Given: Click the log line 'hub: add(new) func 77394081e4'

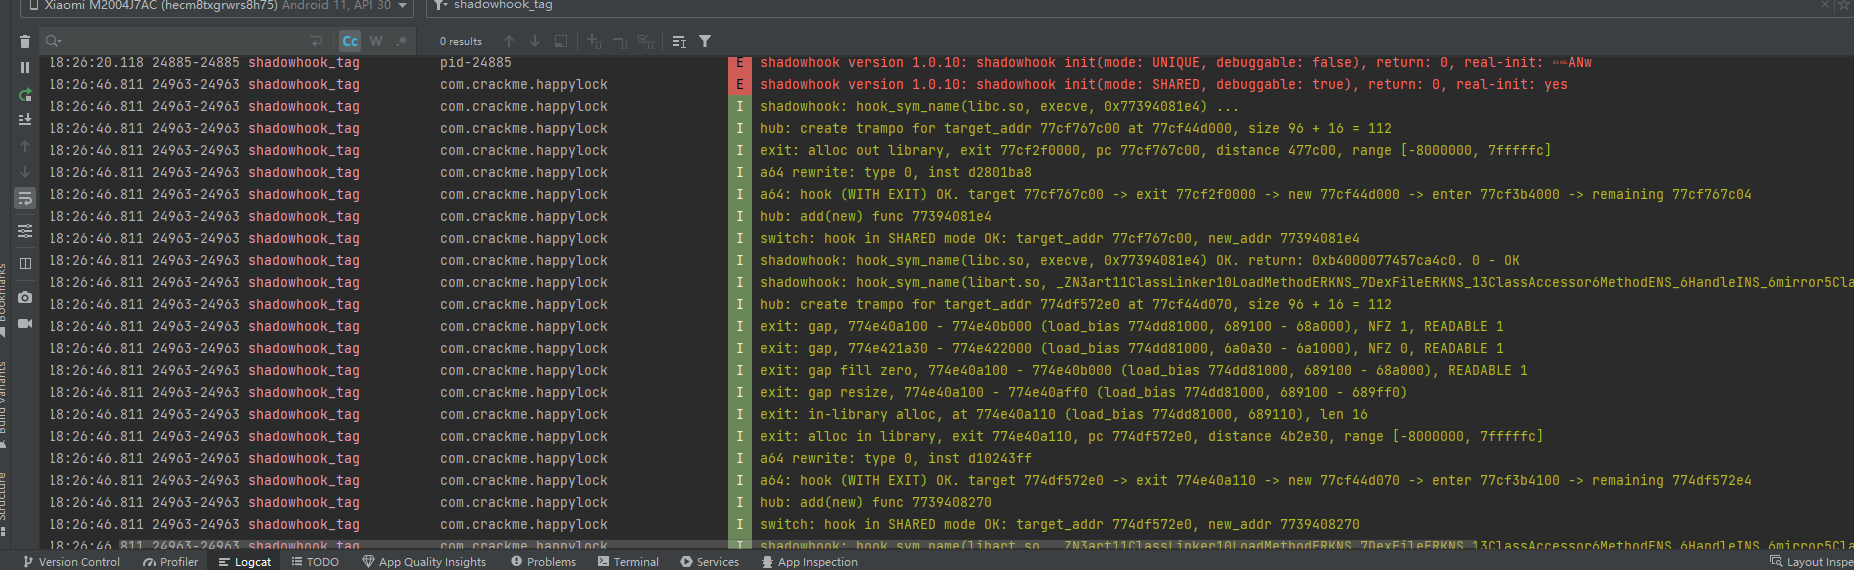Looking at the screenshot, I should [876, 216].
